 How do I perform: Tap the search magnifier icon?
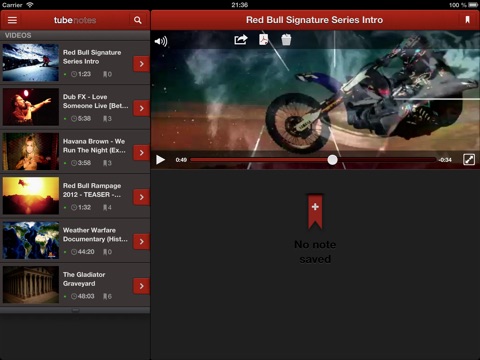point(138,20)
